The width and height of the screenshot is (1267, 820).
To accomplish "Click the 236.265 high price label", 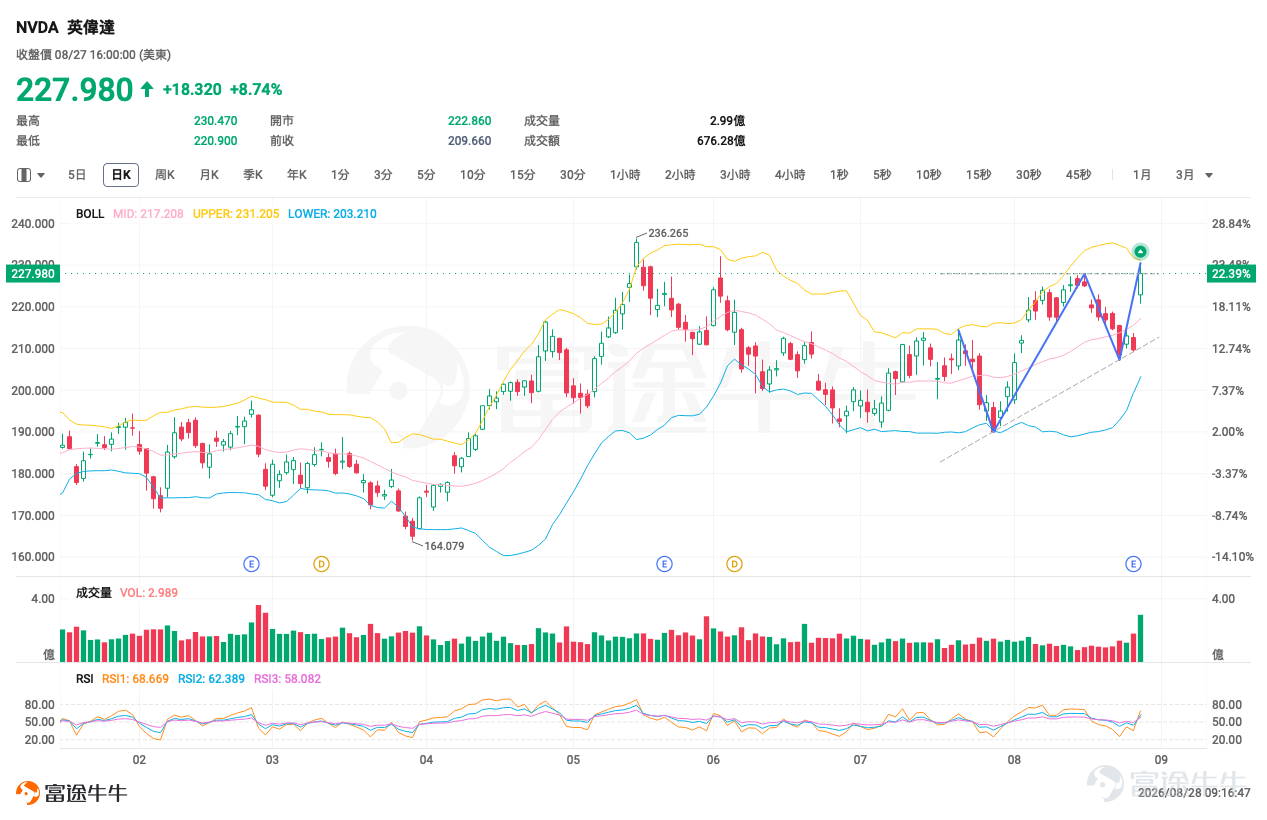I will (668, 233).
